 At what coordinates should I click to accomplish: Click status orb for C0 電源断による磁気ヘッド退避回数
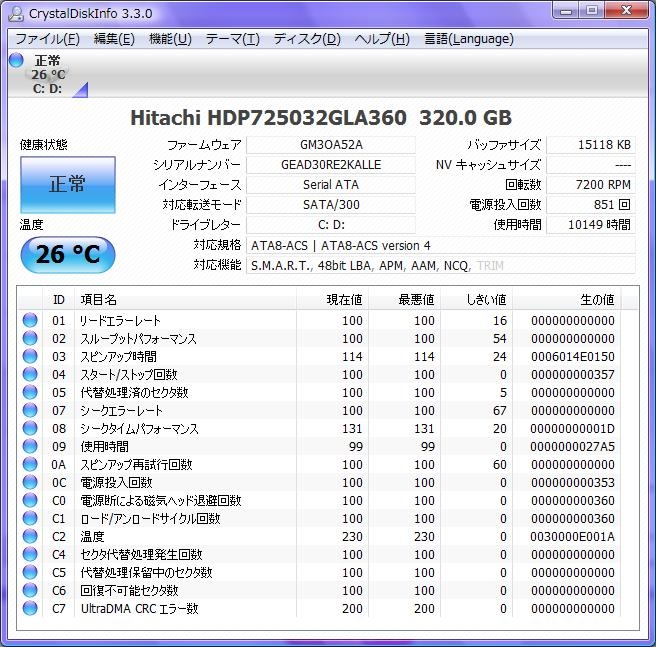[x=30, y=500]
